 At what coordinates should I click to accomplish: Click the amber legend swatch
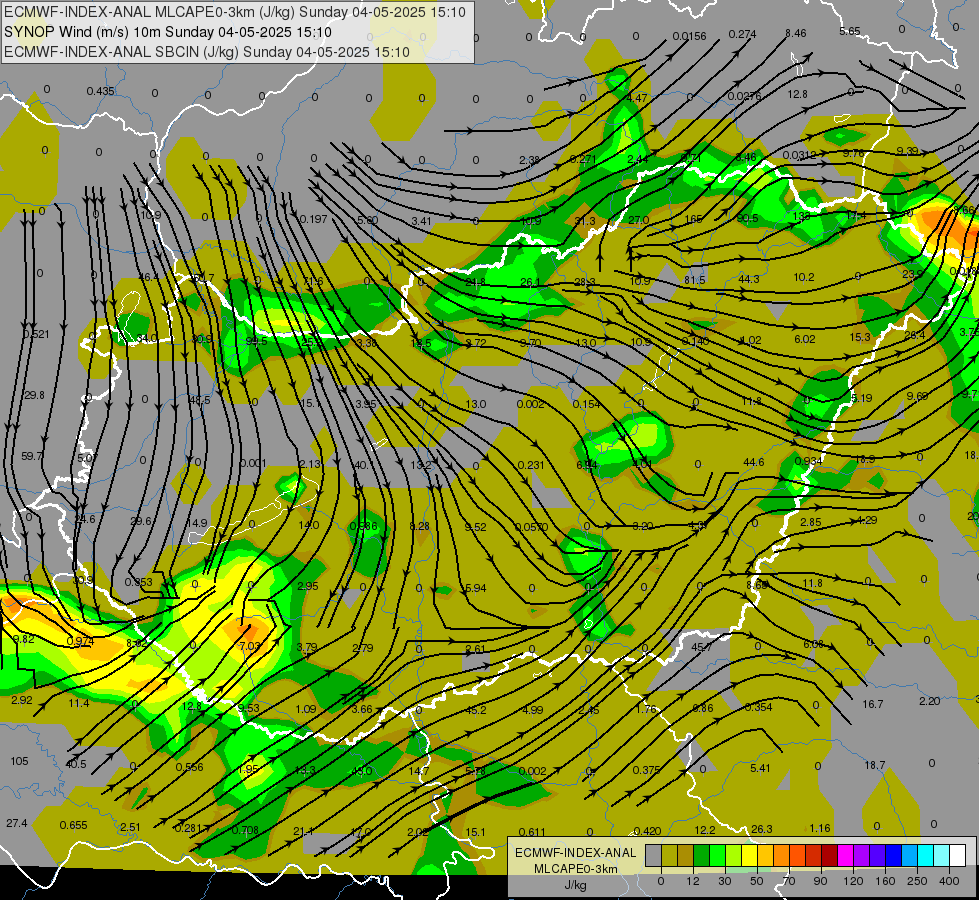point(765,856)
